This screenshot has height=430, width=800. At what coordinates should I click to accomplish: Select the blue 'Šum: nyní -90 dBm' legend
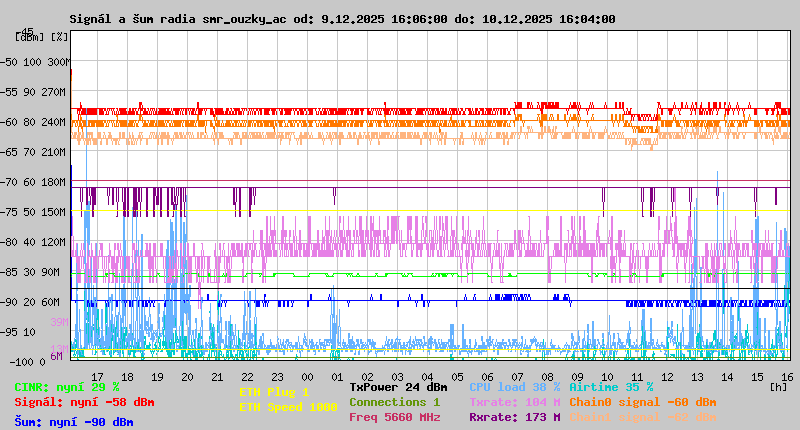(74, 422)
